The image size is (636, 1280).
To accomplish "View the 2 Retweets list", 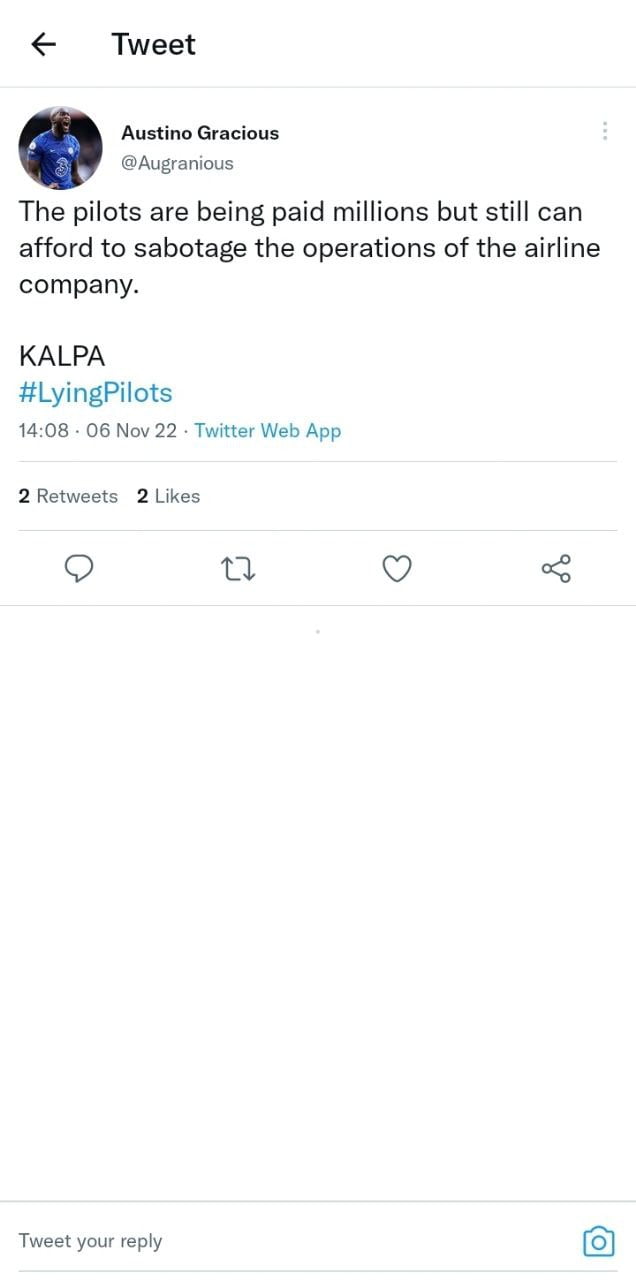I will [x=68, y=496].
